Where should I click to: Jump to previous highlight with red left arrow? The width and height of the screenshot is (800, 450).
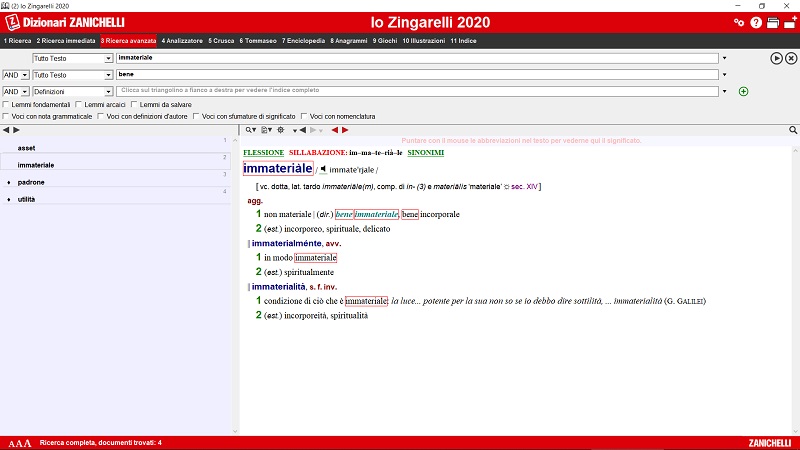pos(335,130)
